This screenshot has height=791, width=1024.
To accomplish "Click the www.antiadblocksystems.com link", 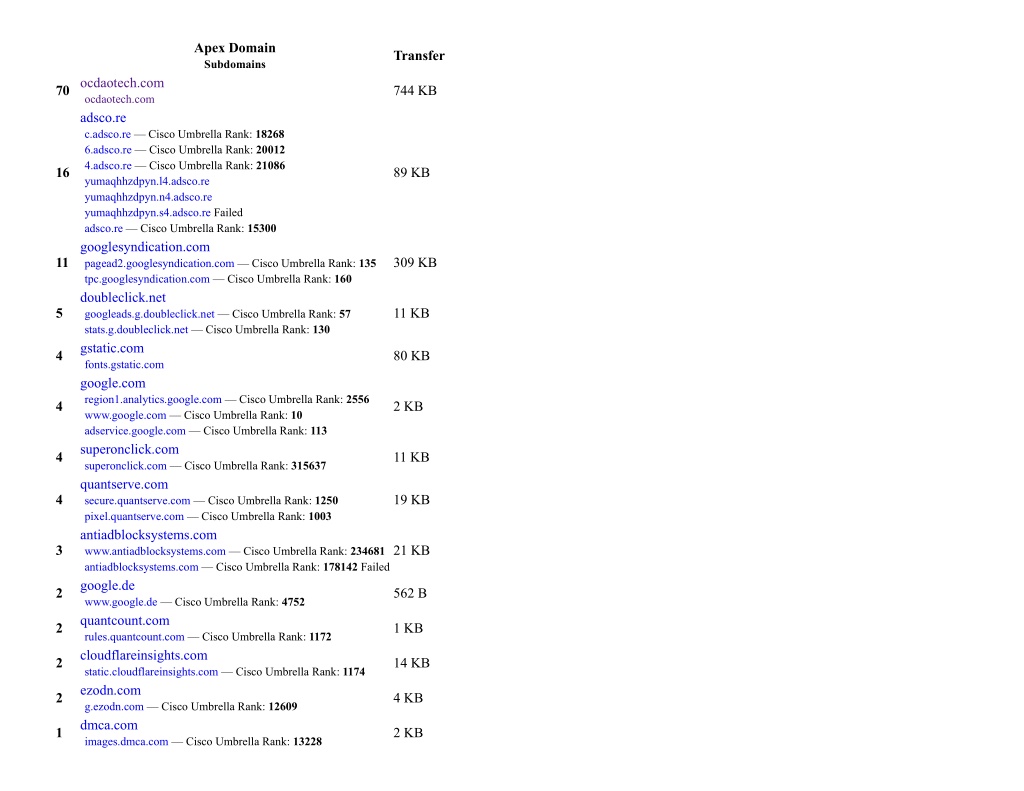I will click(155, 551).
